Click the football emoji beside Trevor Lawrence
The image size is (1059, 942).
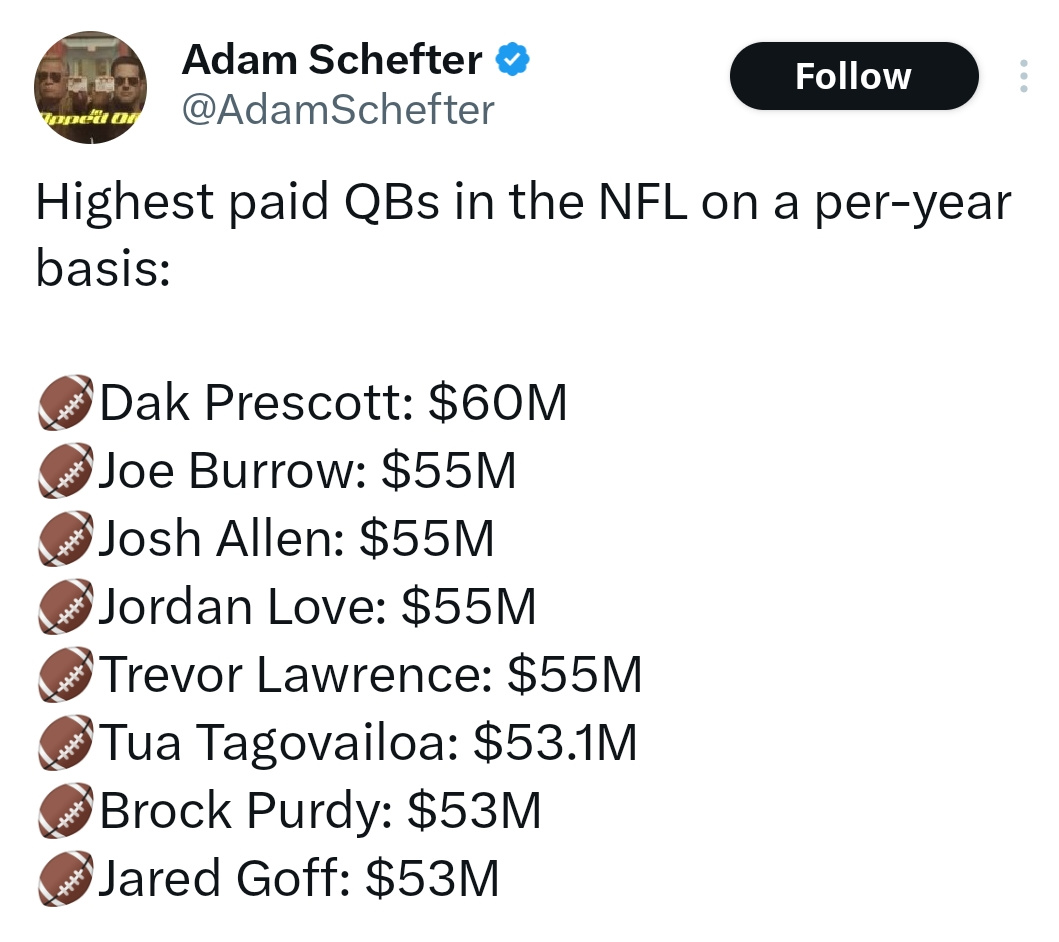66,675
